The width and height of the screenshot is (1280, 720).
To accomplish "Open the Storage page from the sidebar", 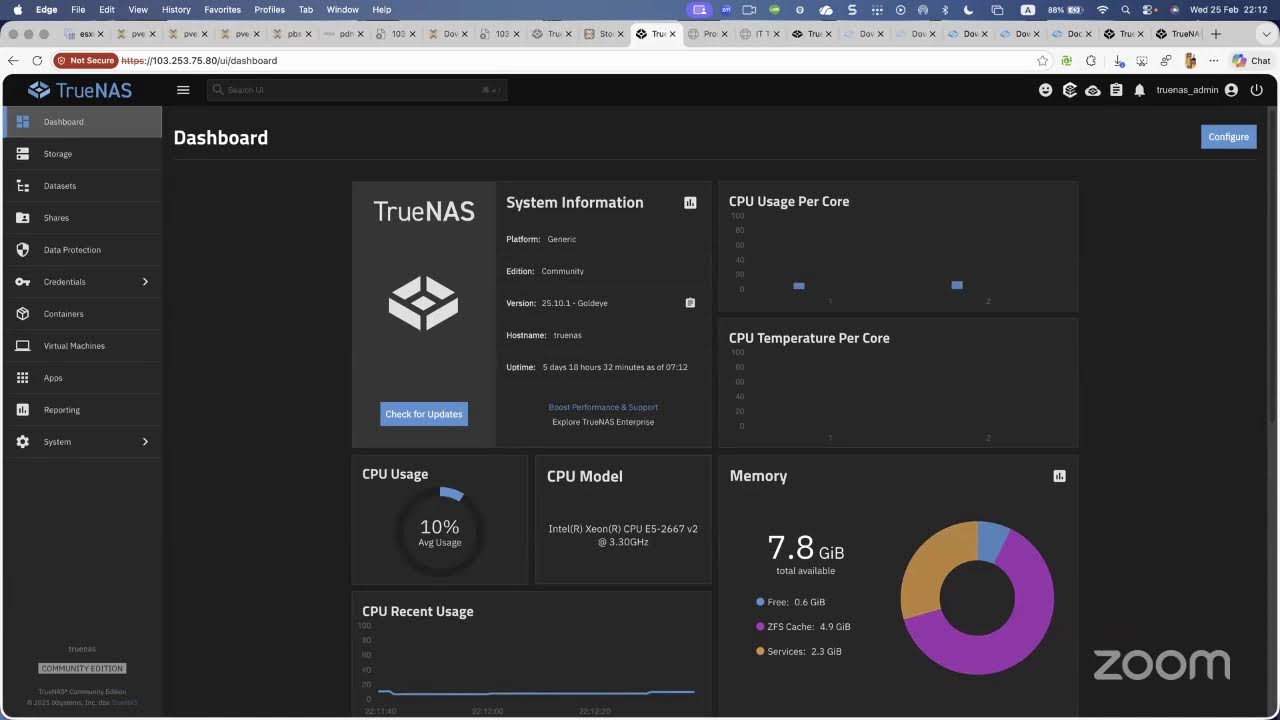I will [81, 154].
